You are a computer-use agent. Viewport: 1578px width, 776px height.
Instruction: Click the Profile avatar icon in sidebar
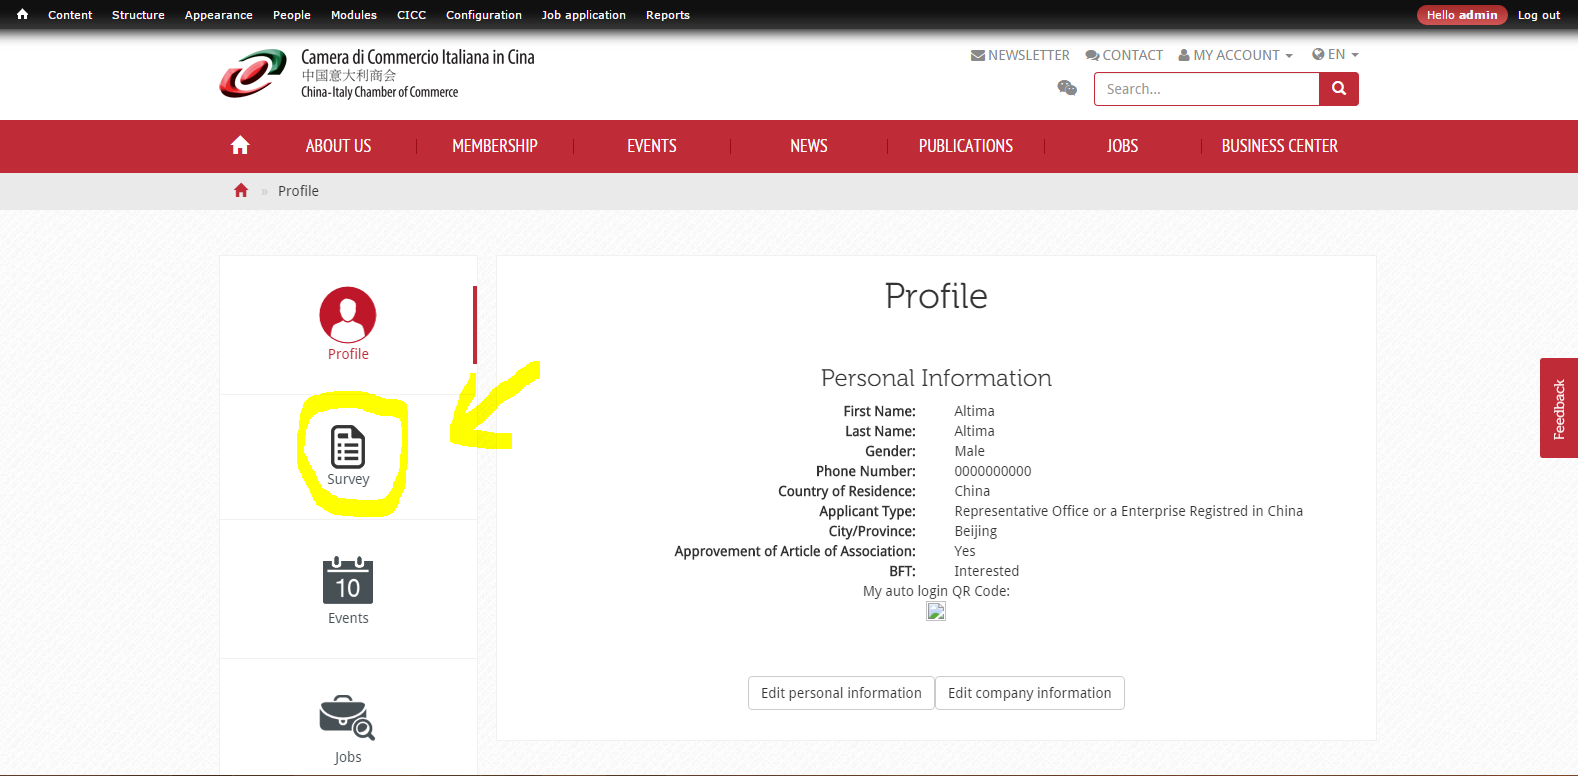click(348, 315)
